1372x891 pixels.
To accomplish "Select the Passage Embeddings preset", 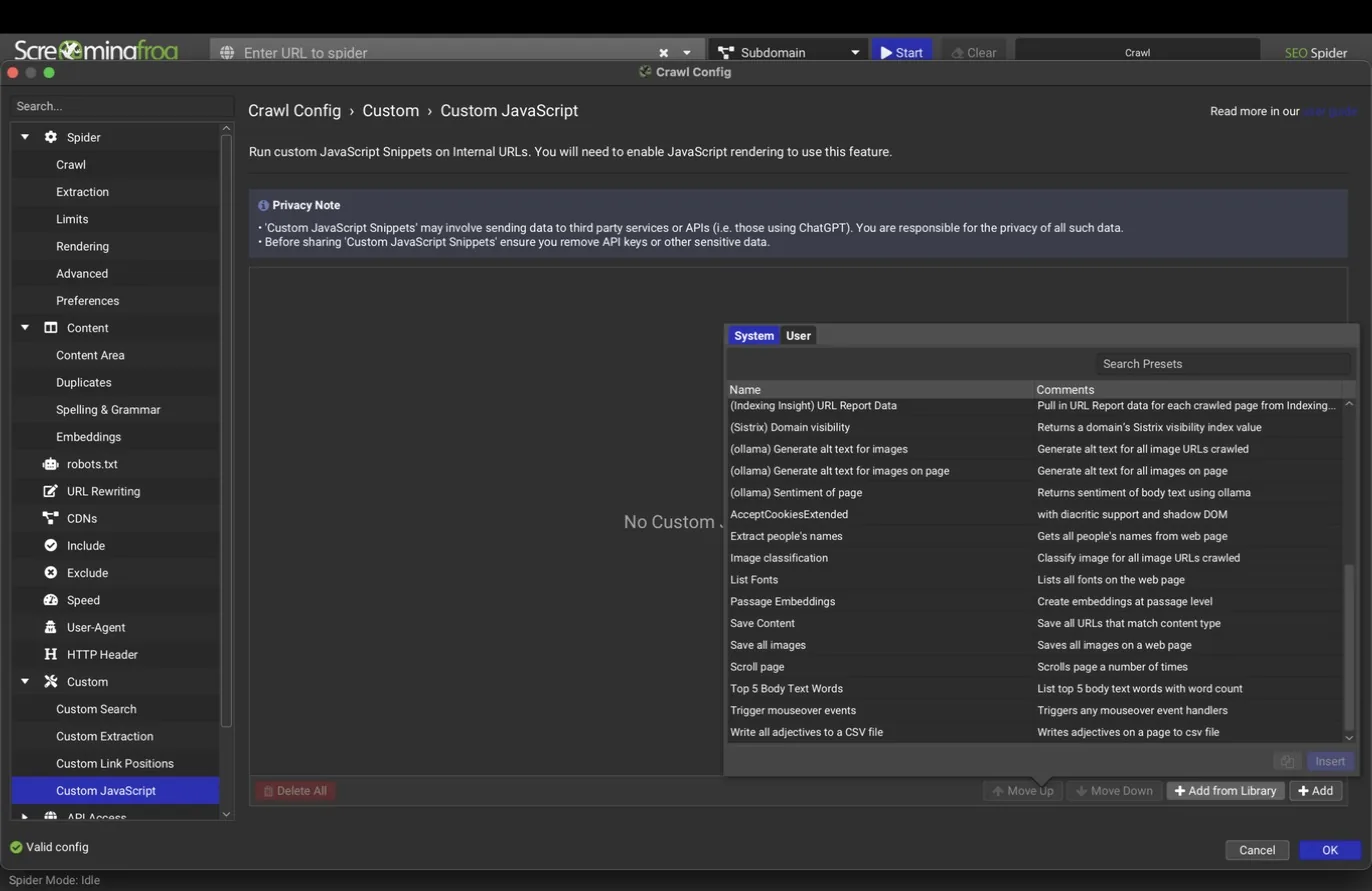I will 1034,601.
